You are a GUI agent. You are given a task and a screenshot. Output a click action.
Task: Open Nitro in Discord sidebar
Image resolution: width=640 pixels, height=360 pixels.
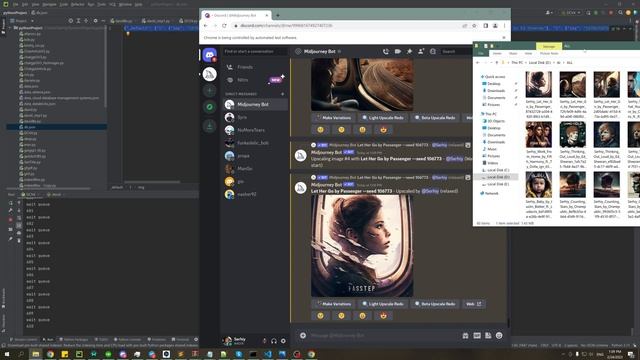[255, 80]
